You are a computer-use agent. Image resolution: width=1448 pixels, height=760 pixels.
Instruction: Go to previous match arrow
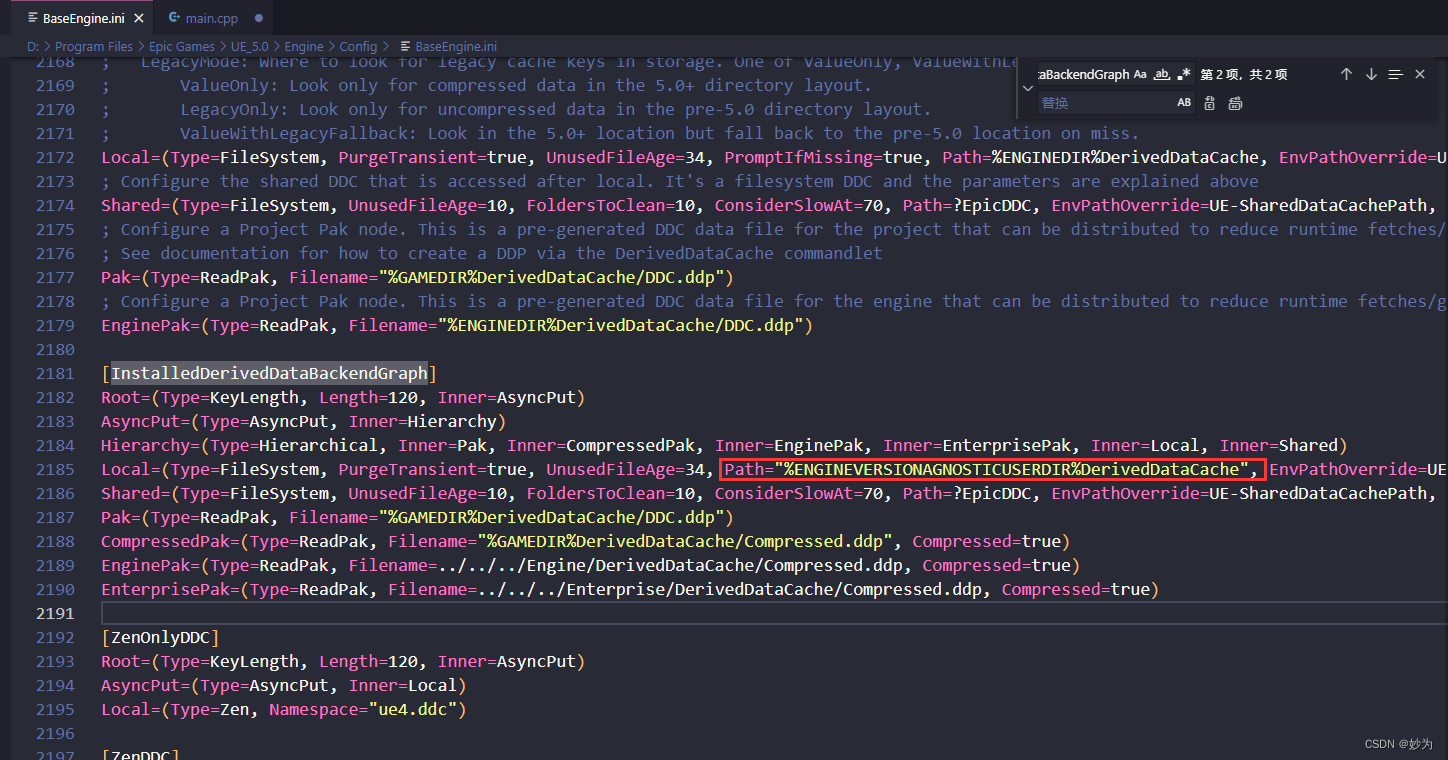[1346, 74]
